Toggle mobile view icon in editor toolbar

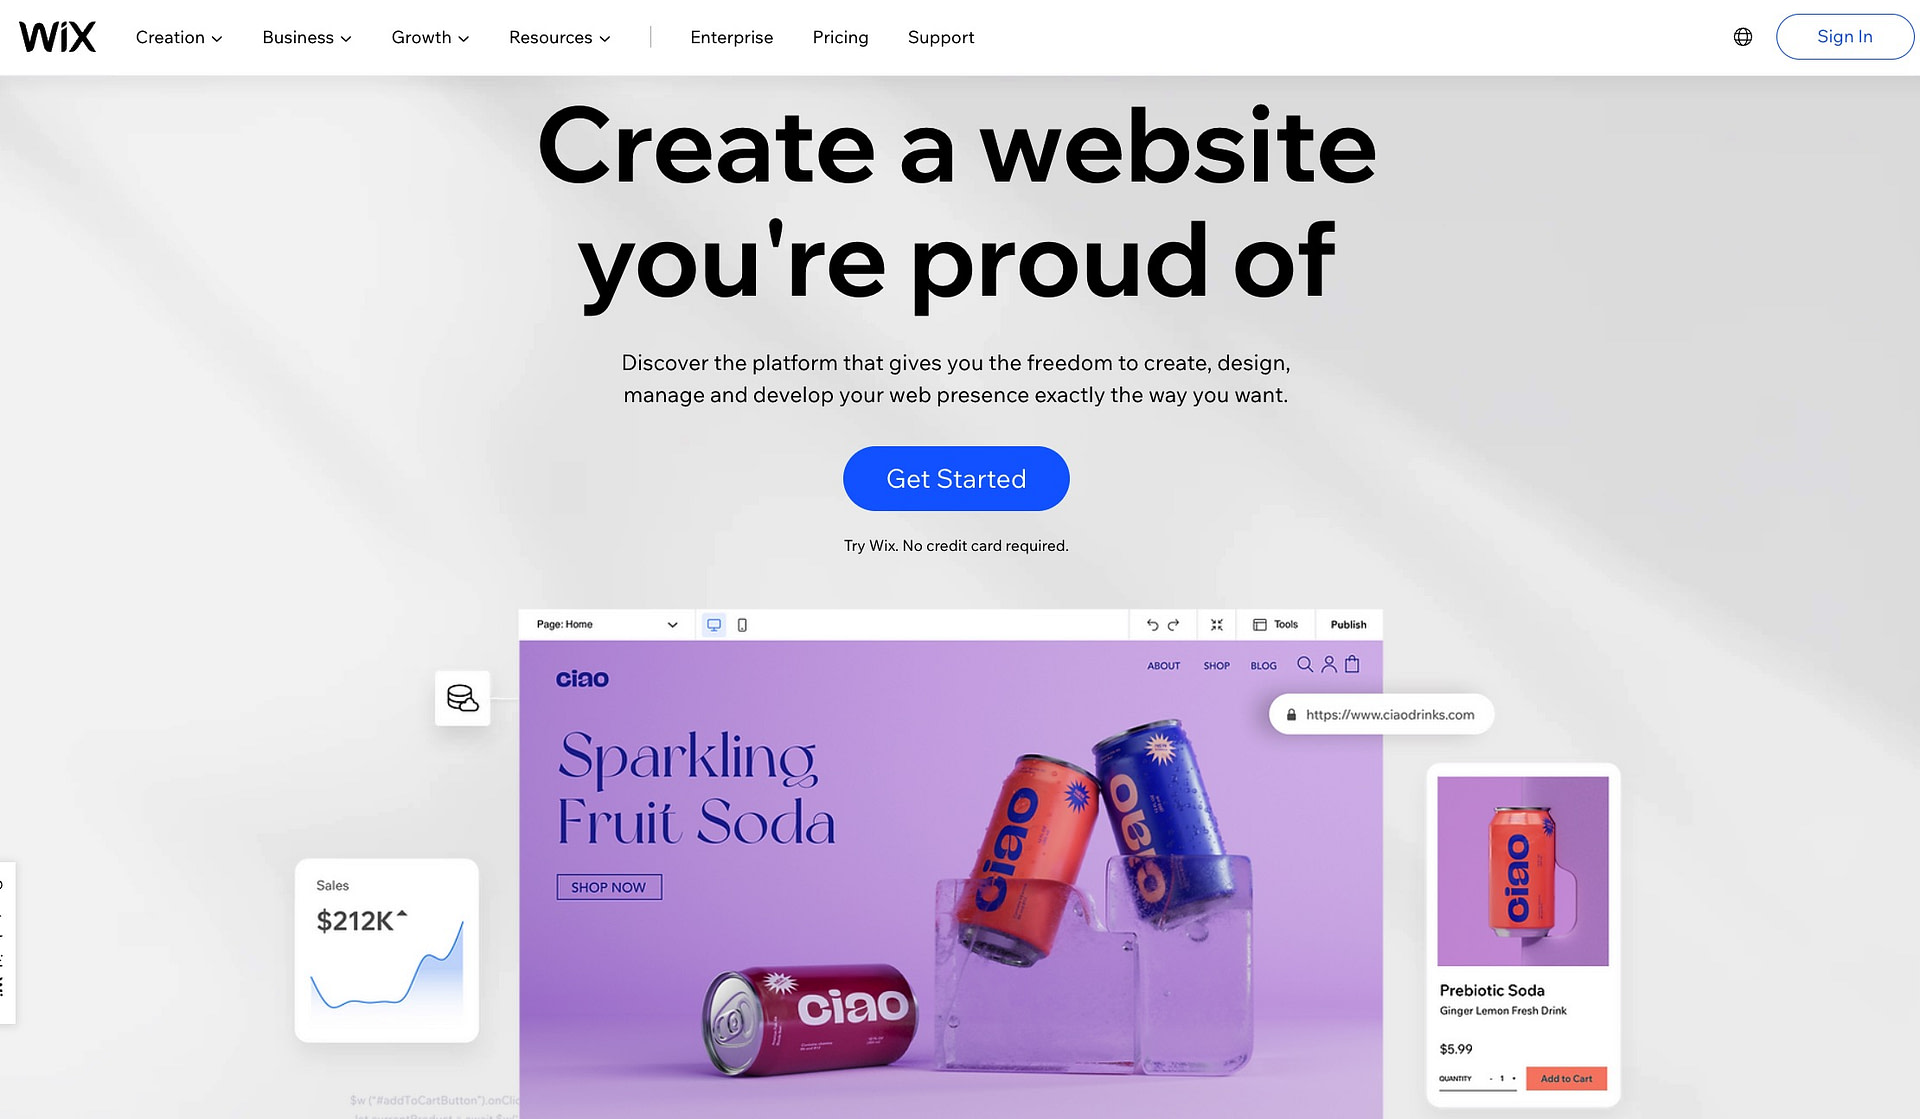coord(743,623)
